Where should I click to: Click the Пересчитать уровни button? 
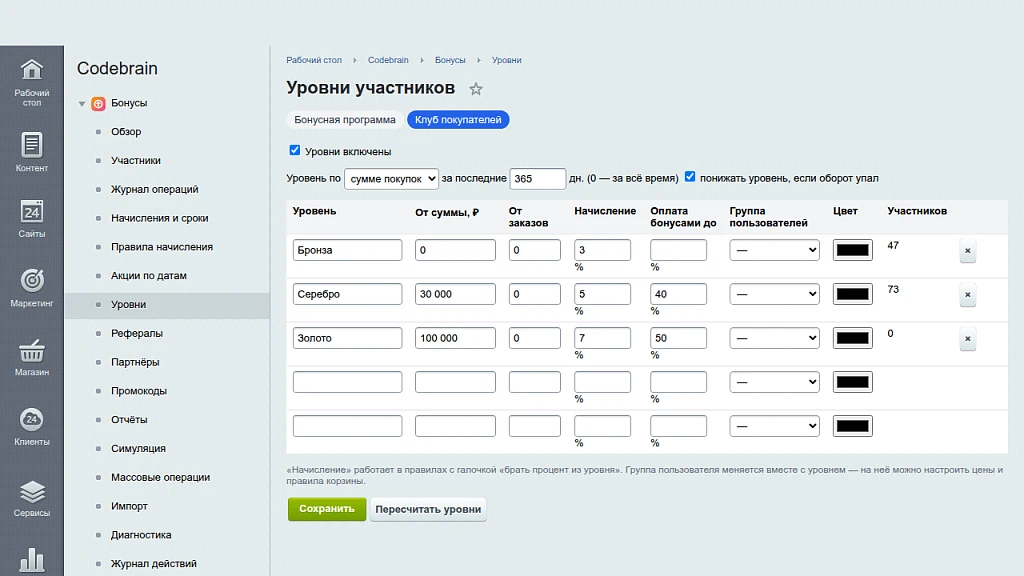click(x=428, y=509)
